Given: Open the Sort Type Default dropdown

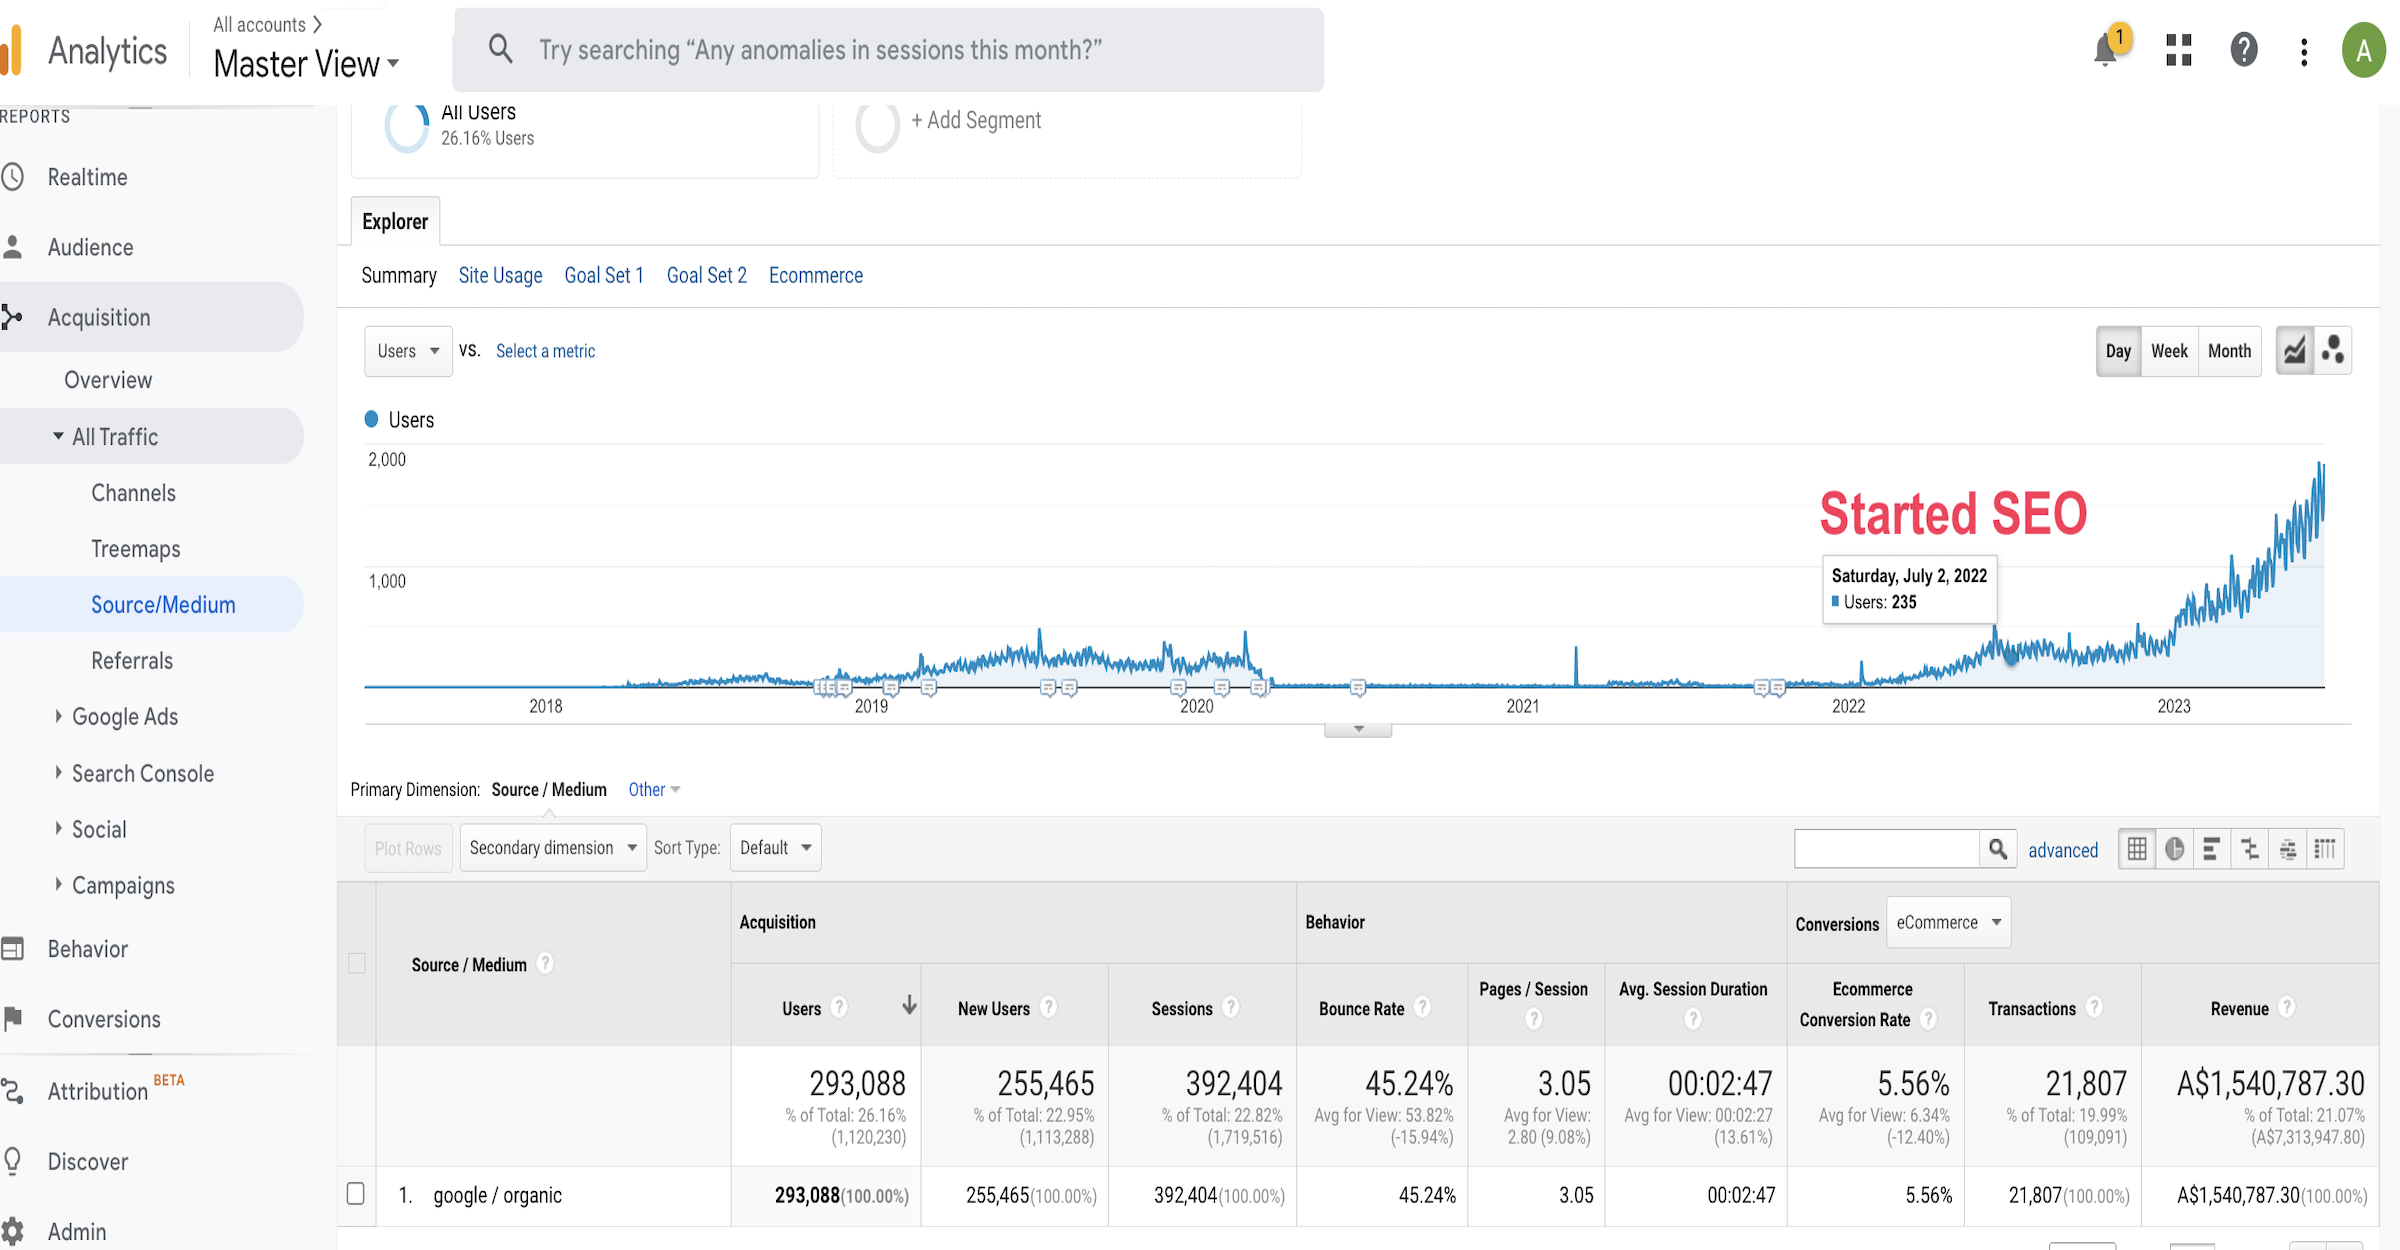Looking at the screenshot, I should [x=775, y=848].
